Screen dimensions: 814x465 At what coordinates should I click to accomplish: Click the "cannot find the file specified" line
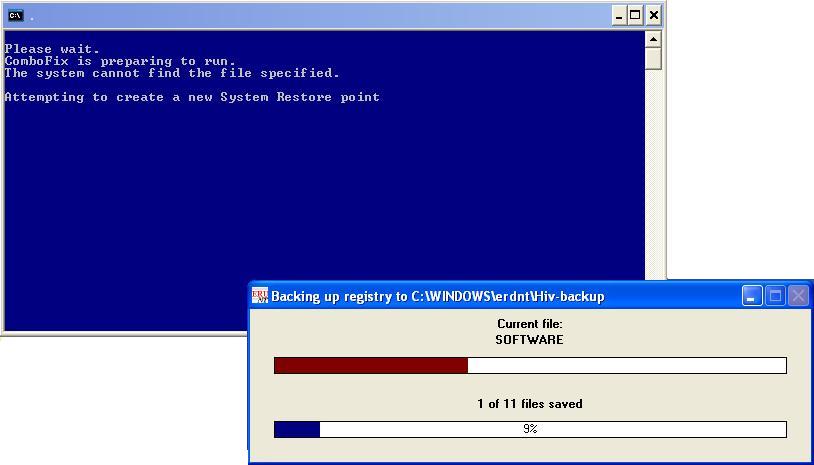point(172,73)
